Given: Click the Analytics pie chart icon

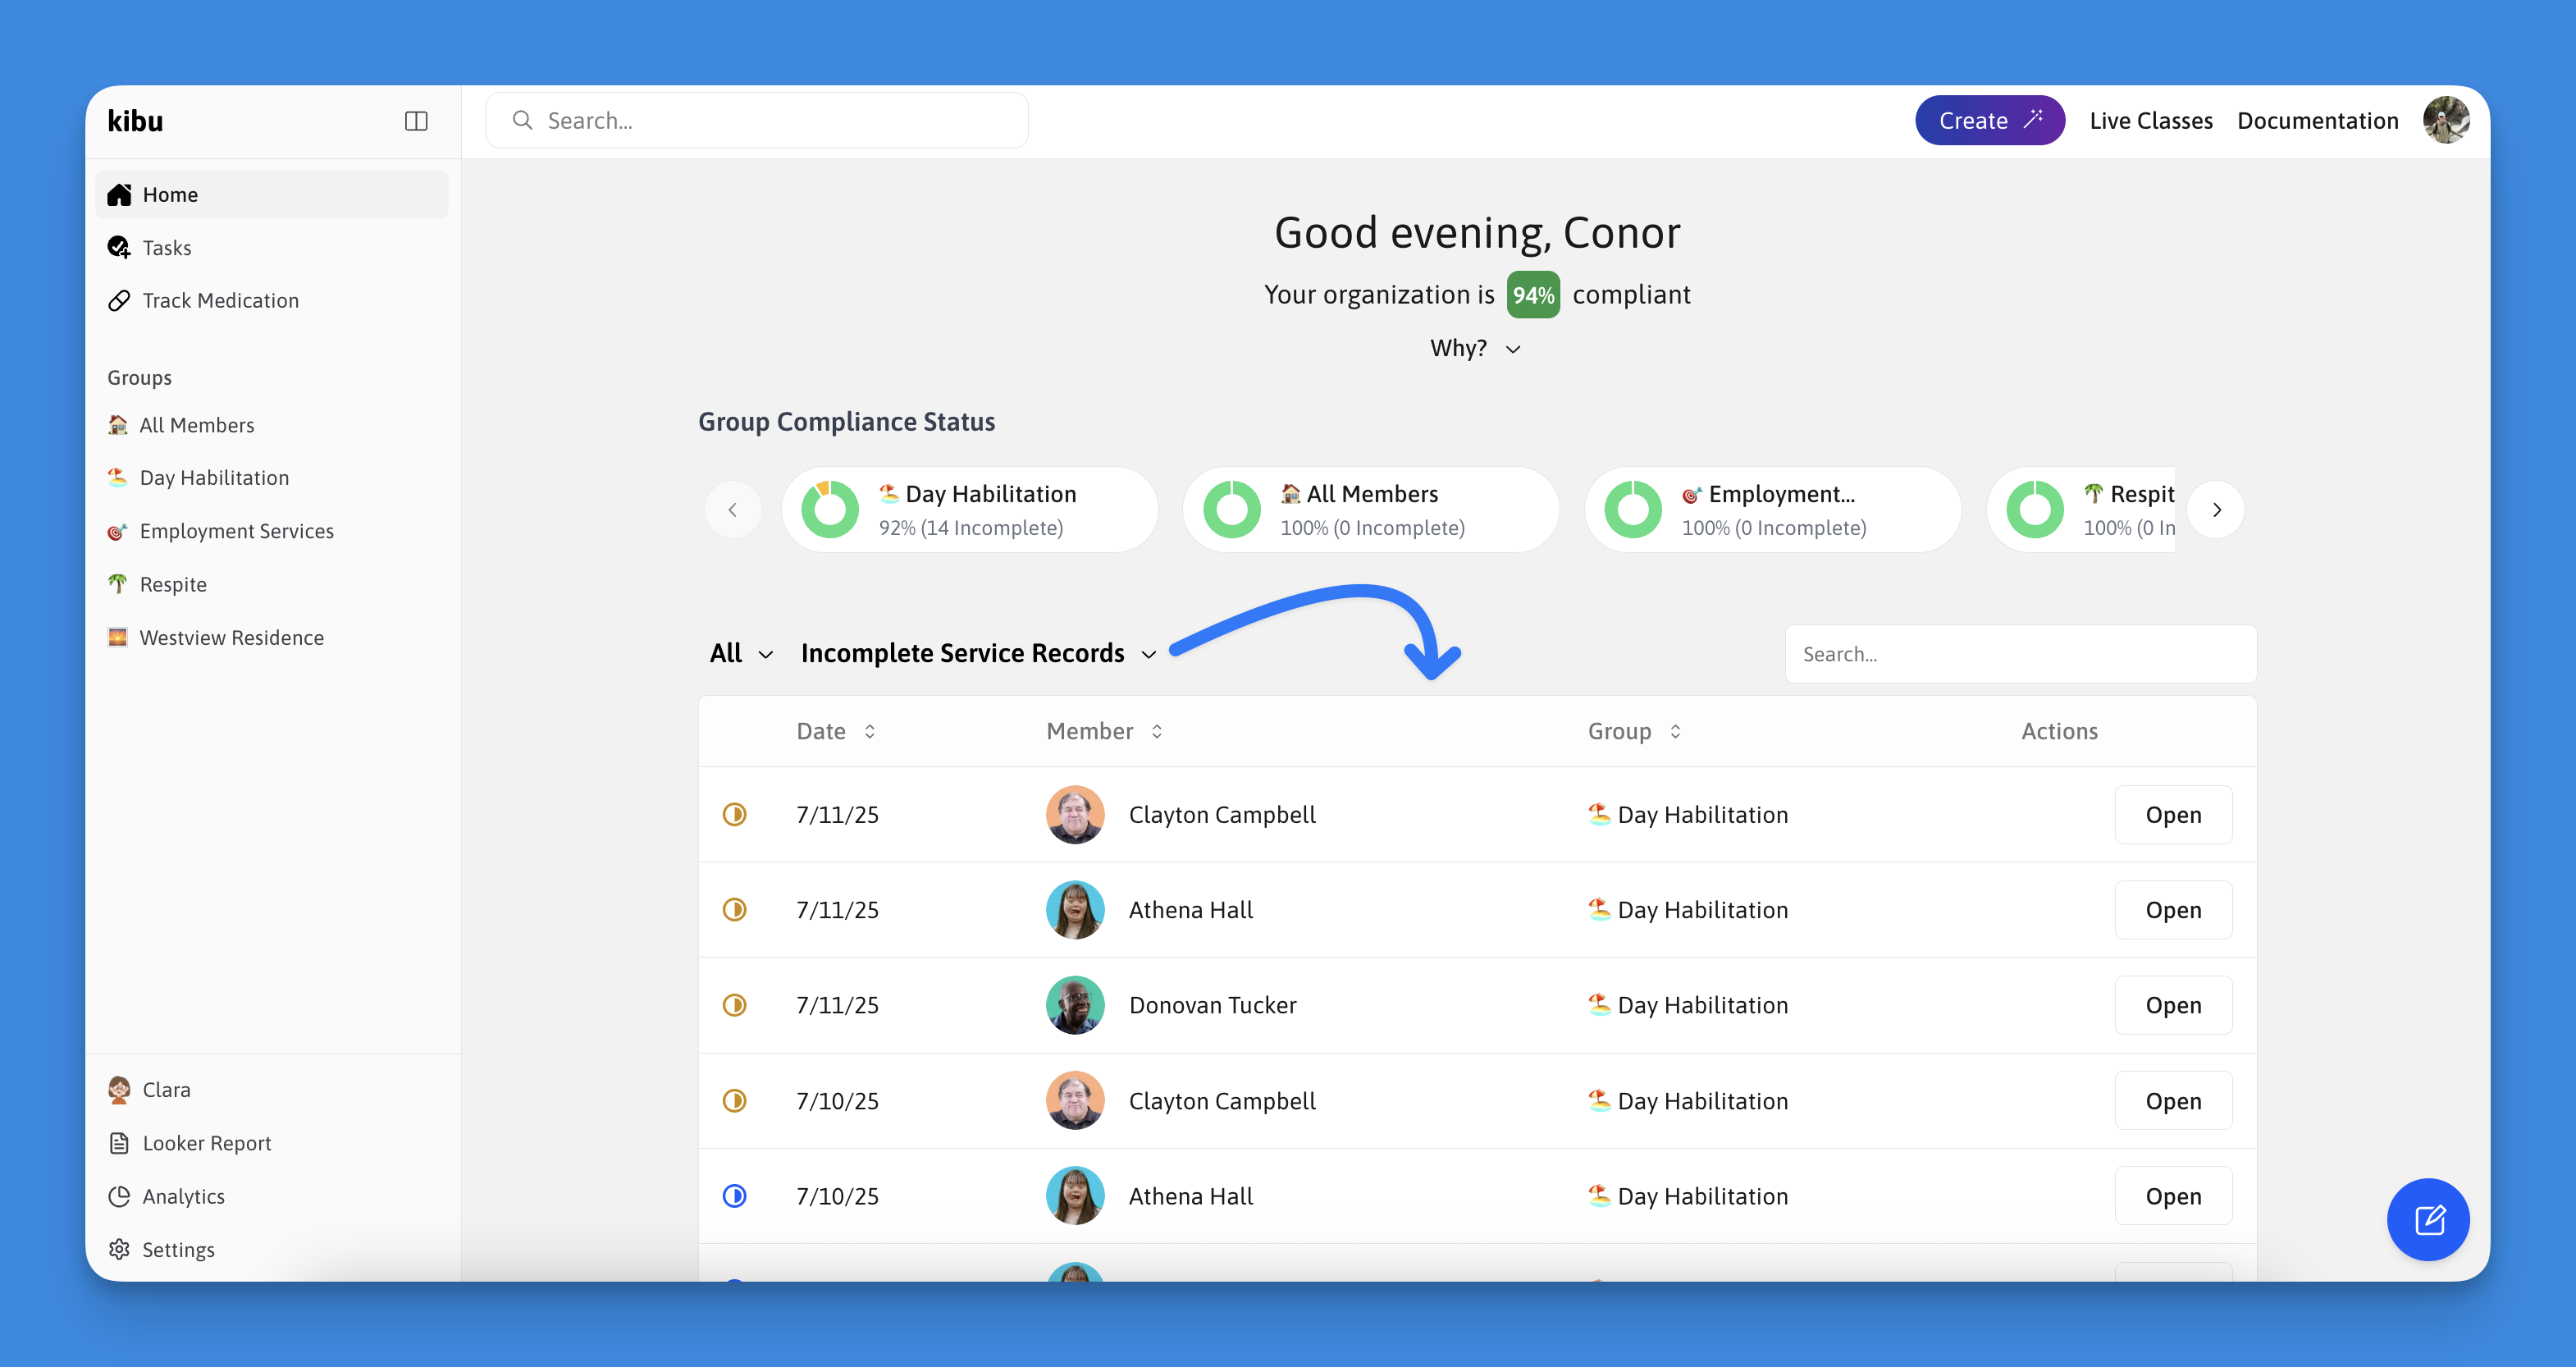Looking at the screenshot, I should click(x=119, y=1196).
